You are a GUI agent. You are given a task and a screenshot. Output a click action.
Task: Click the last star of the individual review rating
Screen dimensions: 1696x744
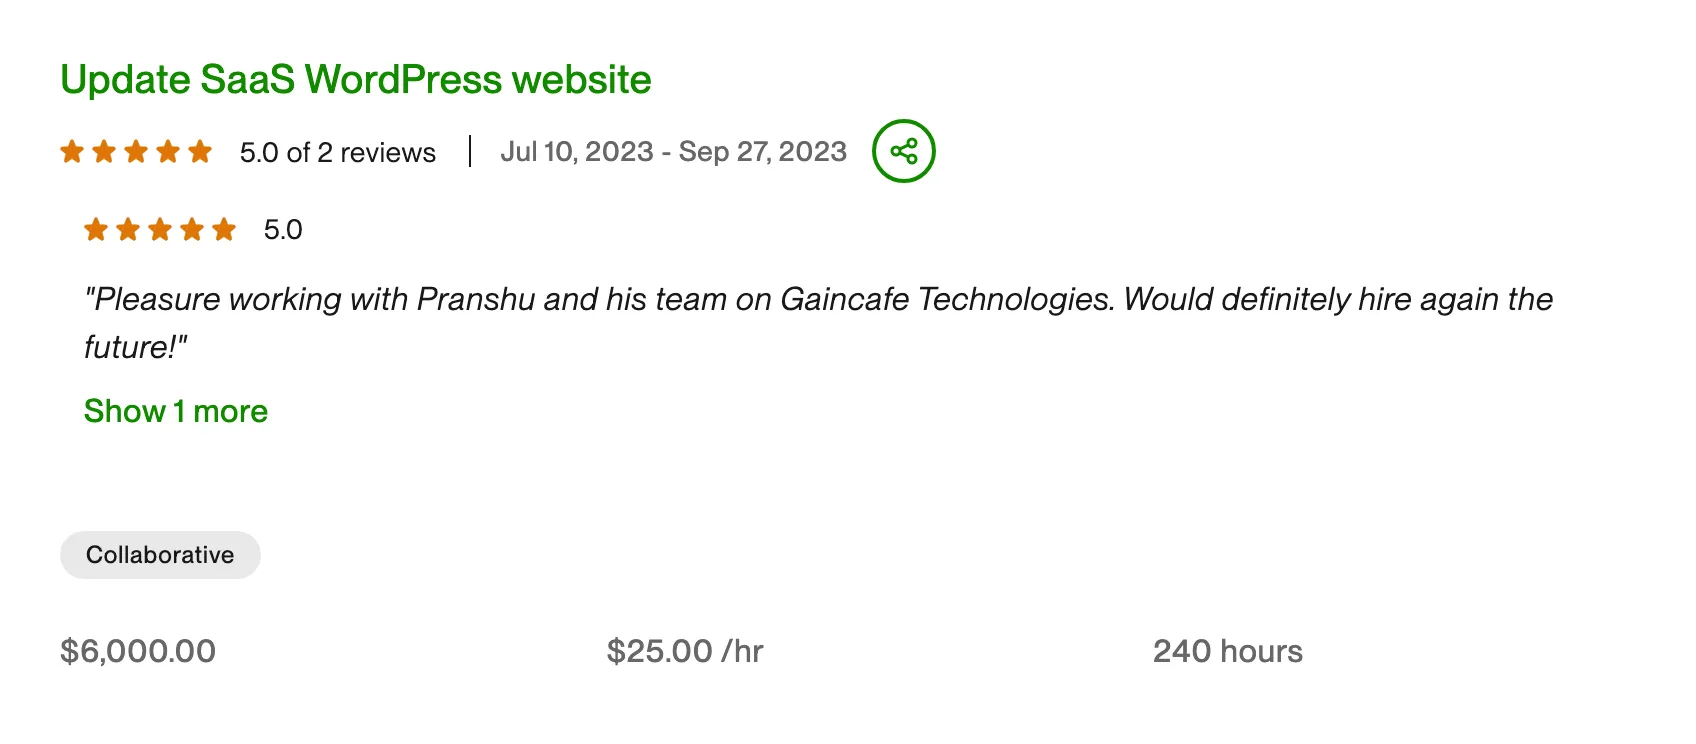[x=224, y=230]
